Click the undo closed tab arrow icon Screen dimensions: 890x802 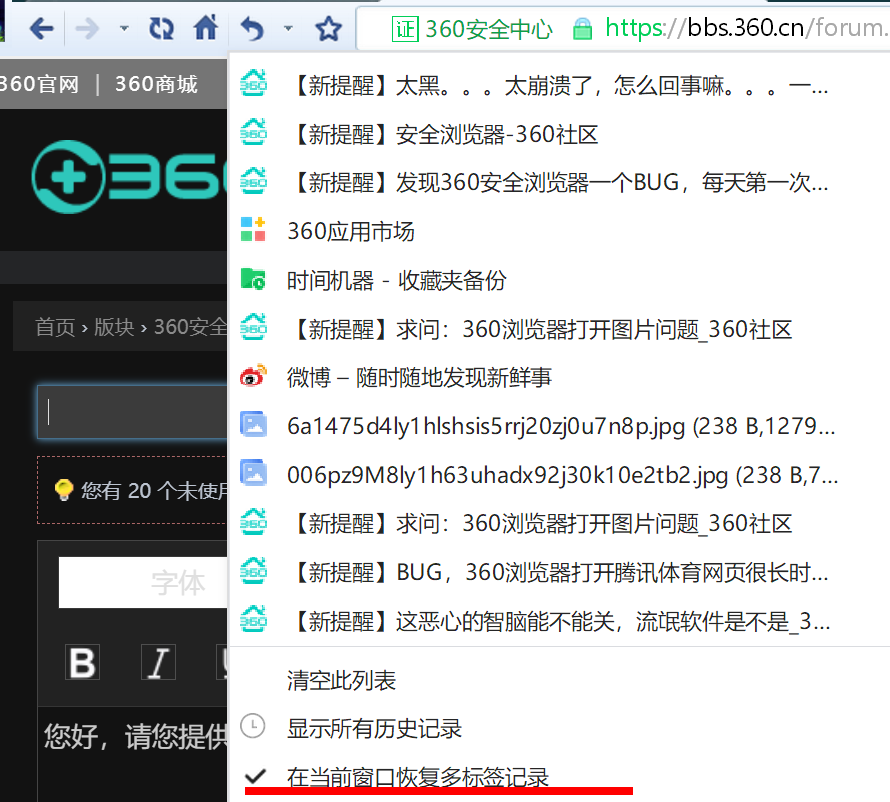(x=252, y=28)
